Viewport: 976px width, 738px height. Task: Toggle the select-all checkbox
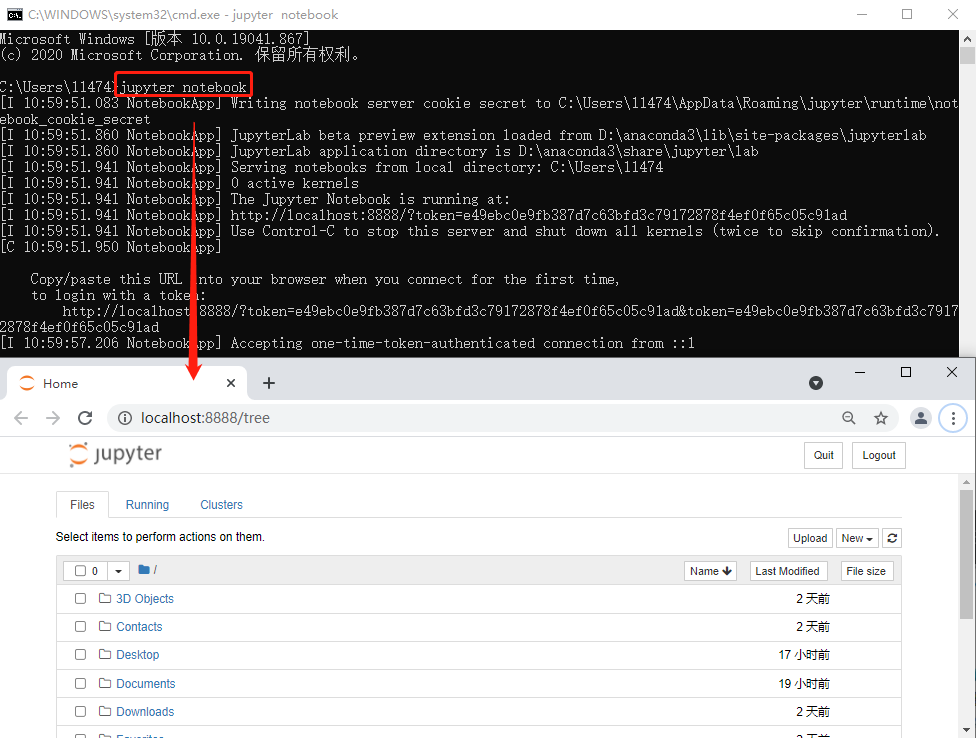click(80, 571)
